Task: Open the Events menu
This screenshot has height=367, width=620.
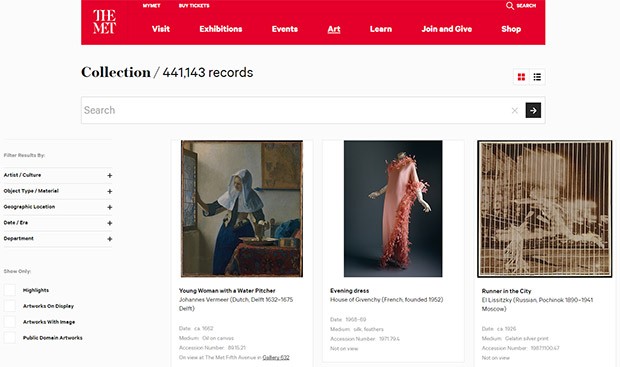Action: (285, 29)
